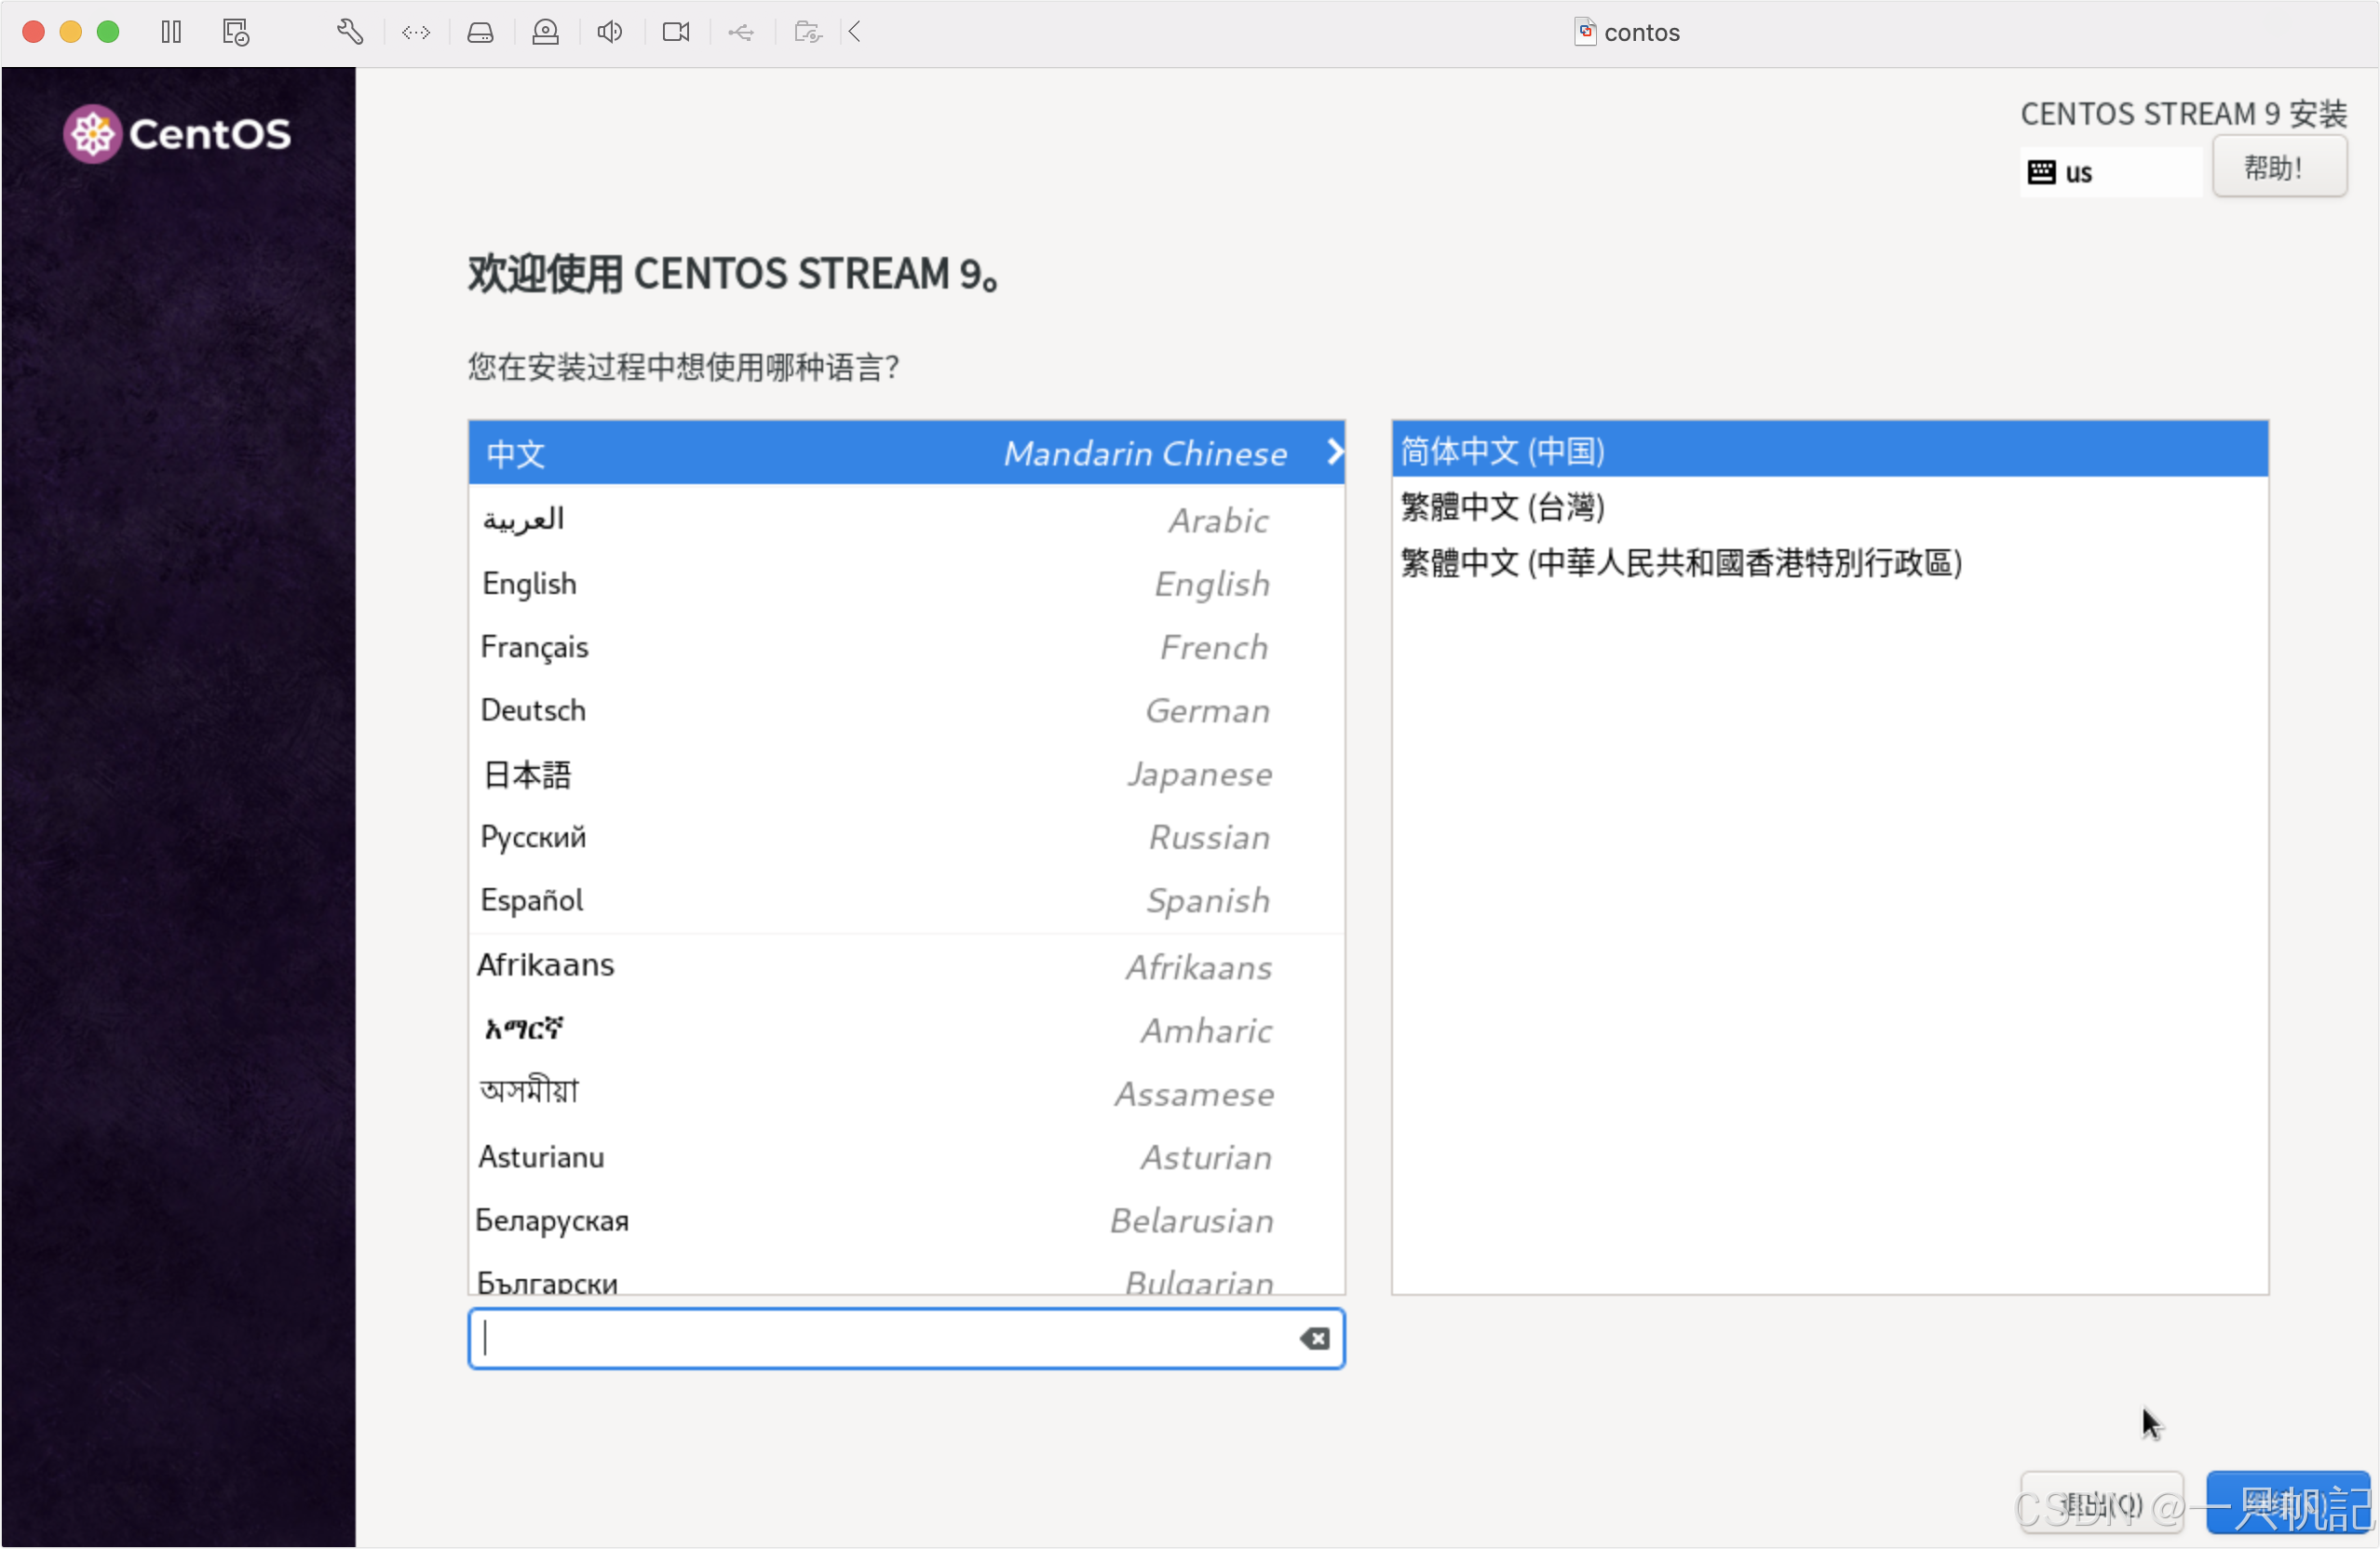Click the blue continue button

(x=2288, y=1503)
